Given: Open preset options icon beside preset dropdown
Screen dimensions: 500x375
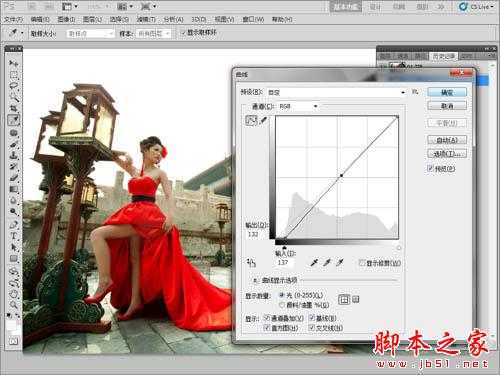Looking at the screenshot, I should [x=415, y=91].
